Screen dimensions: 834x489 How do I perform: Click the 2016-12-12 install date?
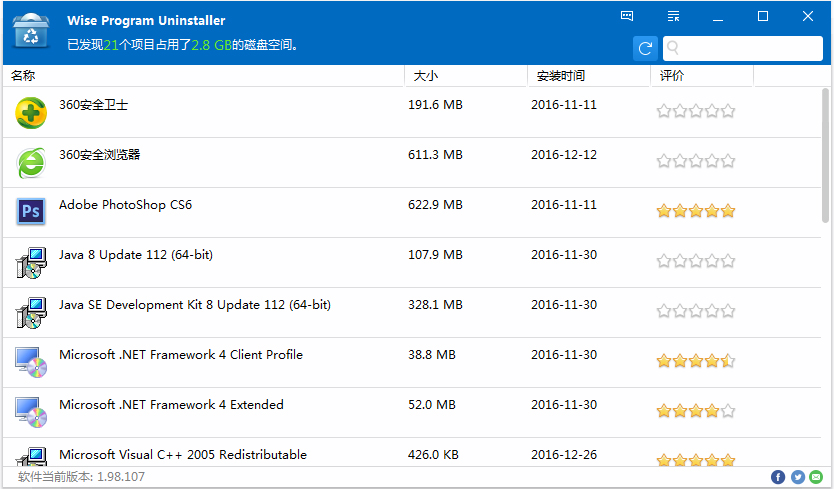tap(564, 155)
